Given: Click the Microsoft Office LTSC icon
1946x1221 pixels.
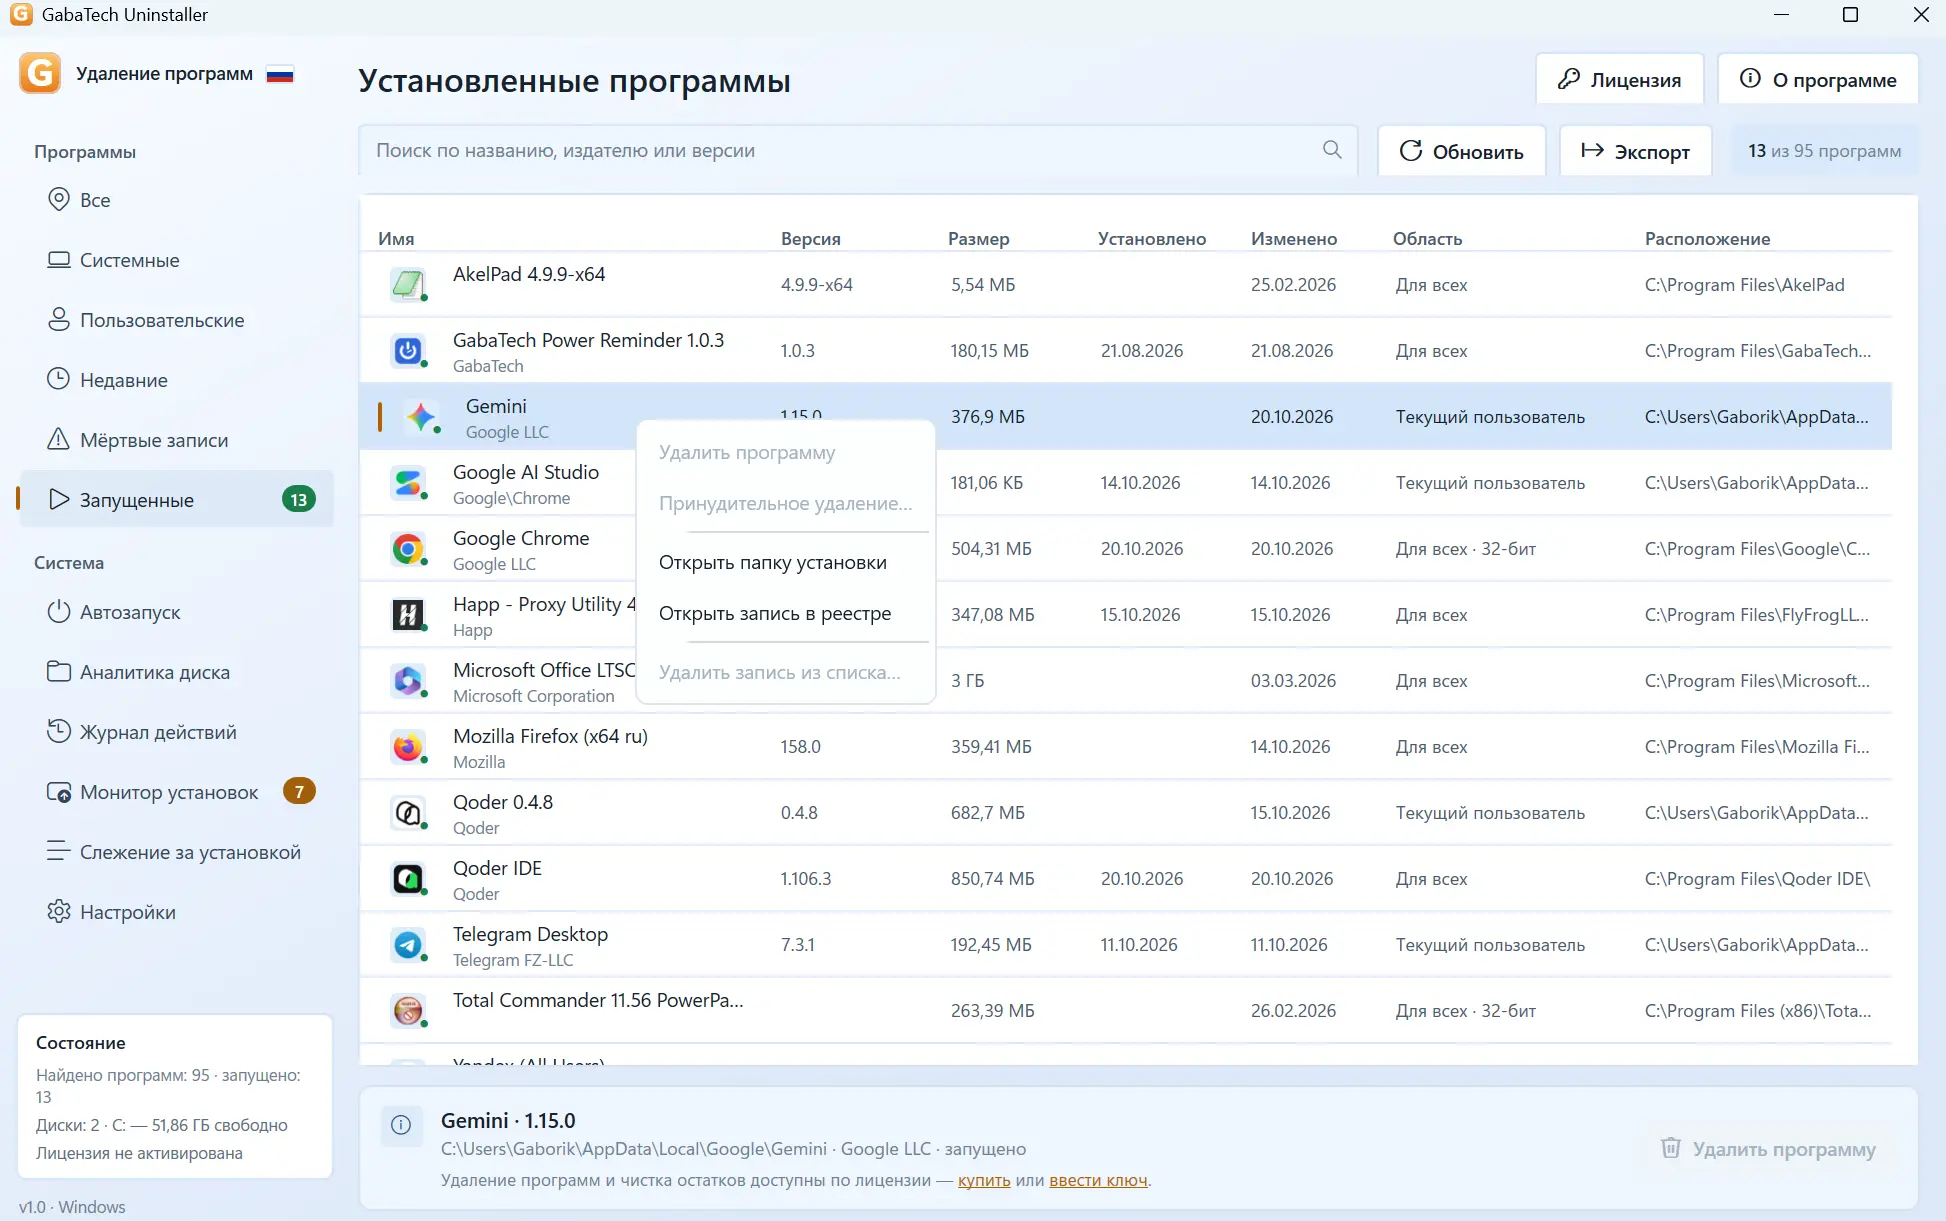Looking at the screenshot, I should coord(408,681).
